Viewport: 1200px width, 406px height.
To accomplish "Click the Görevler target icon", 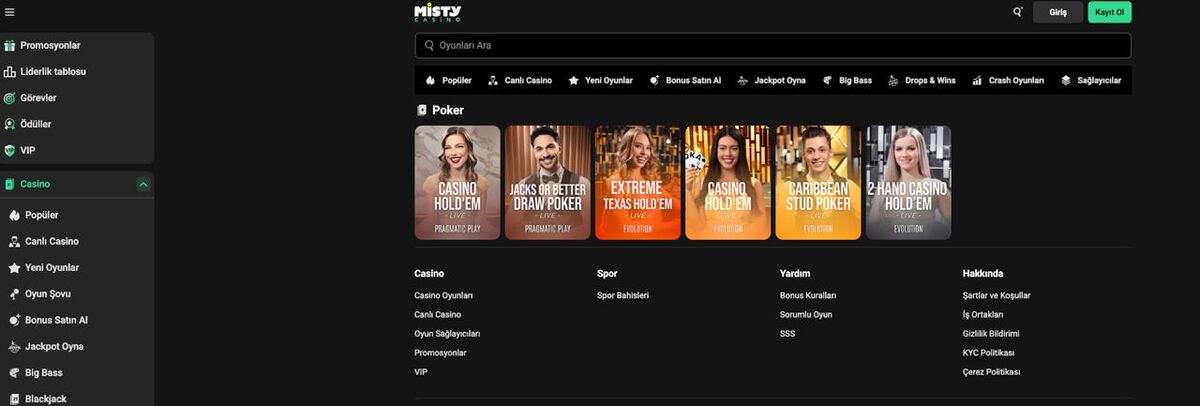I will click(10, 98).
